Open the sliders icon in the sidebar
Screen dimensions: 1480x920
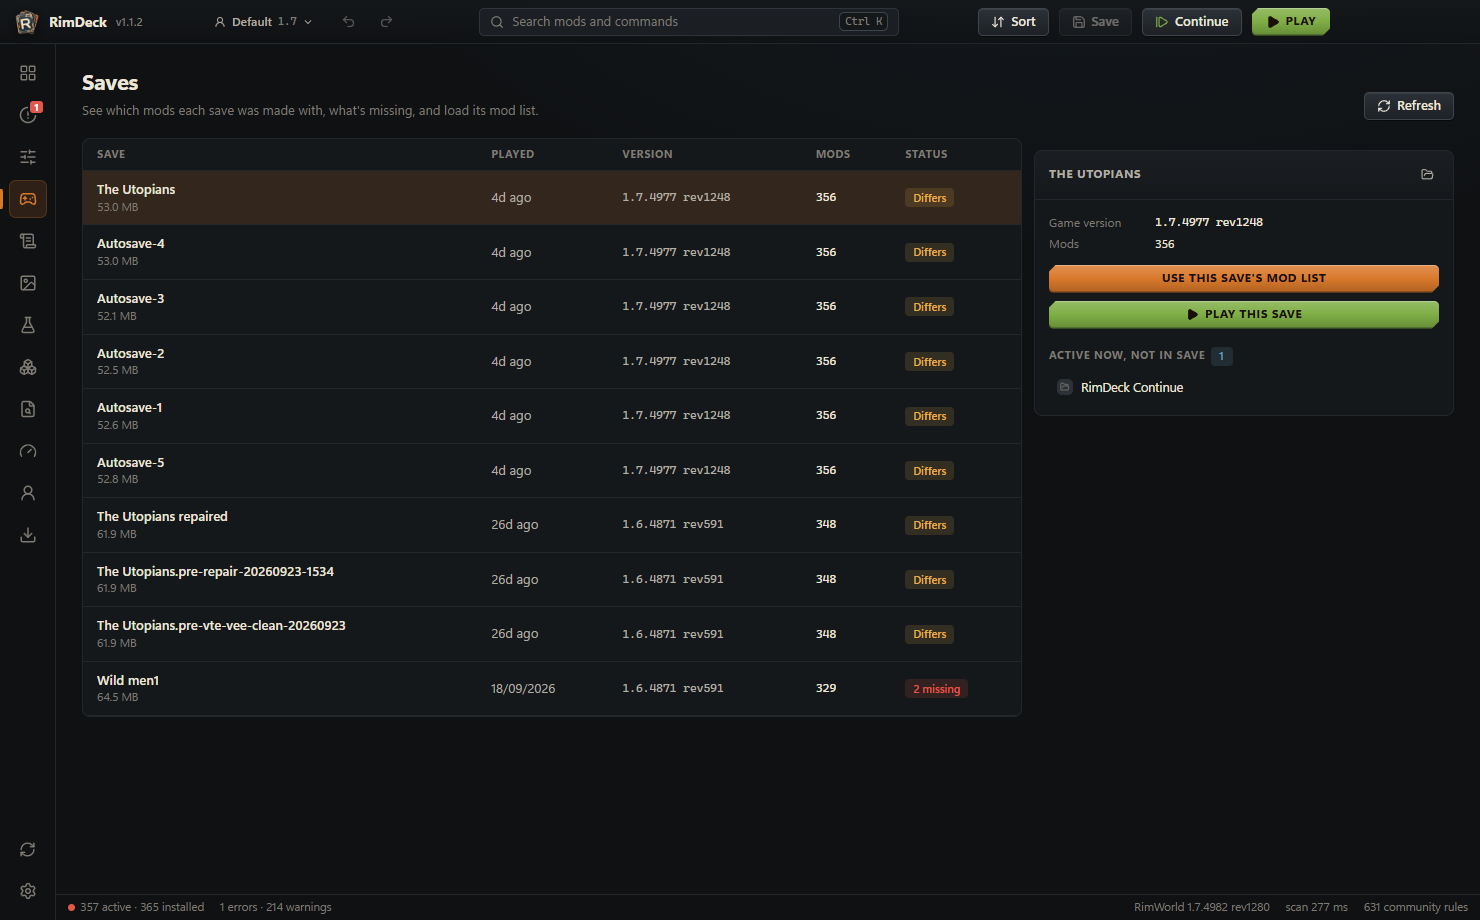coord(28,157)
